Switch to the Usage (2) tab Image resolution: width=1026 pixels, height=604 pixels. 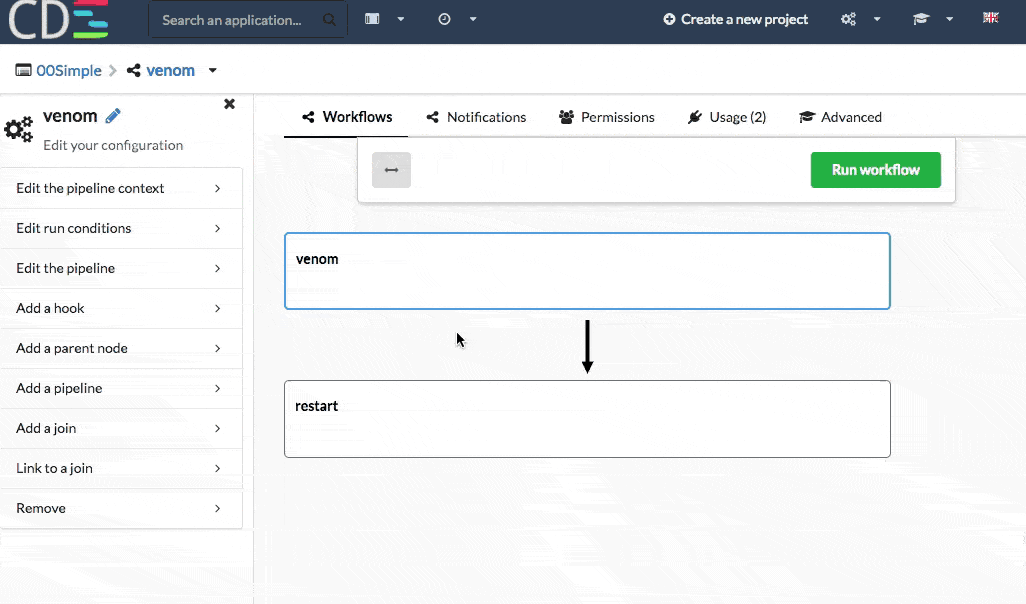click(x=727, y=117)
